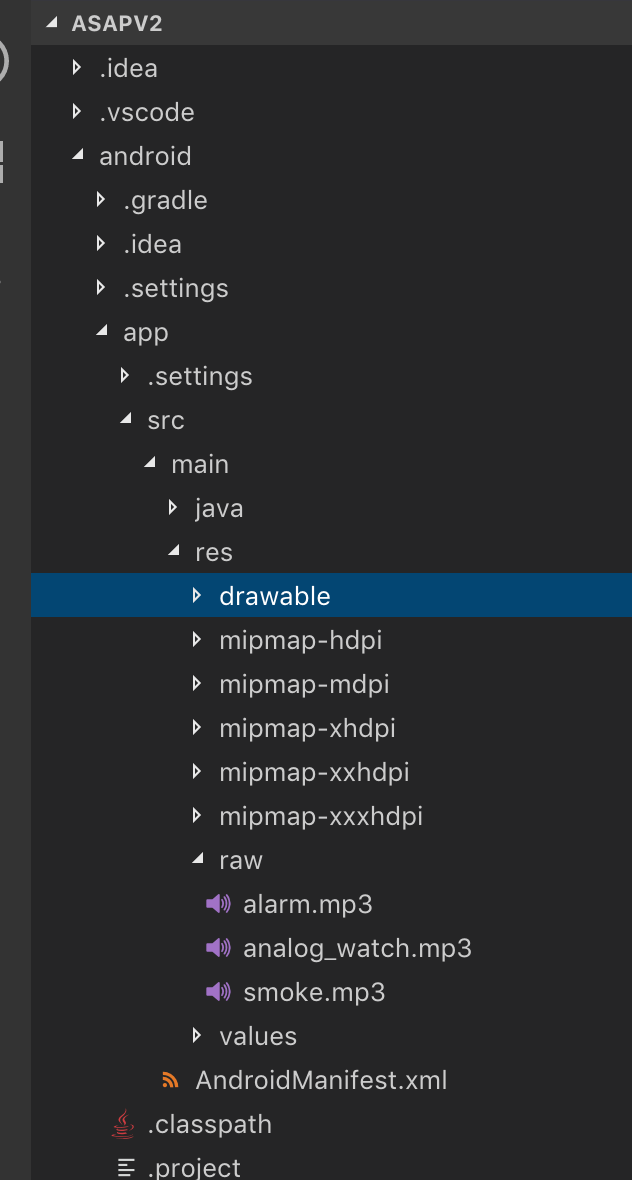Select the java folder name
The height and width of the screenshot is (1180, 632).
click(x=219, y=509)
